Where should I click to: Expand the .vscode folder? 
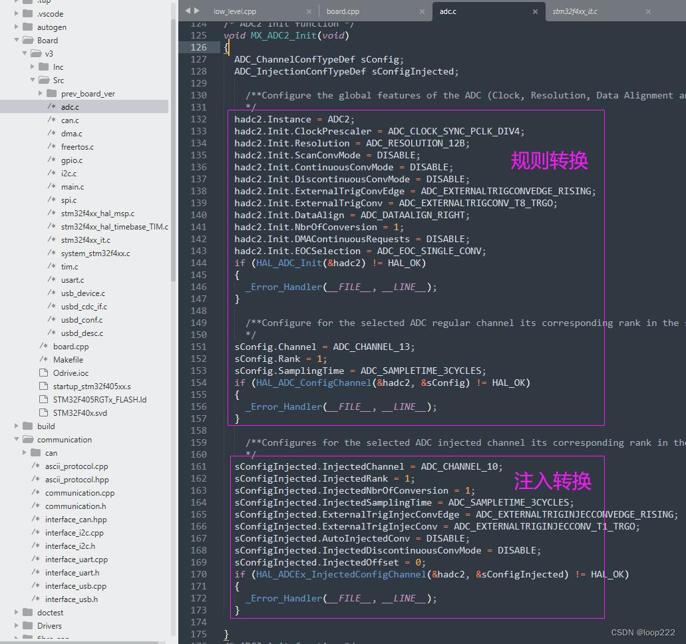click(17, 14)
